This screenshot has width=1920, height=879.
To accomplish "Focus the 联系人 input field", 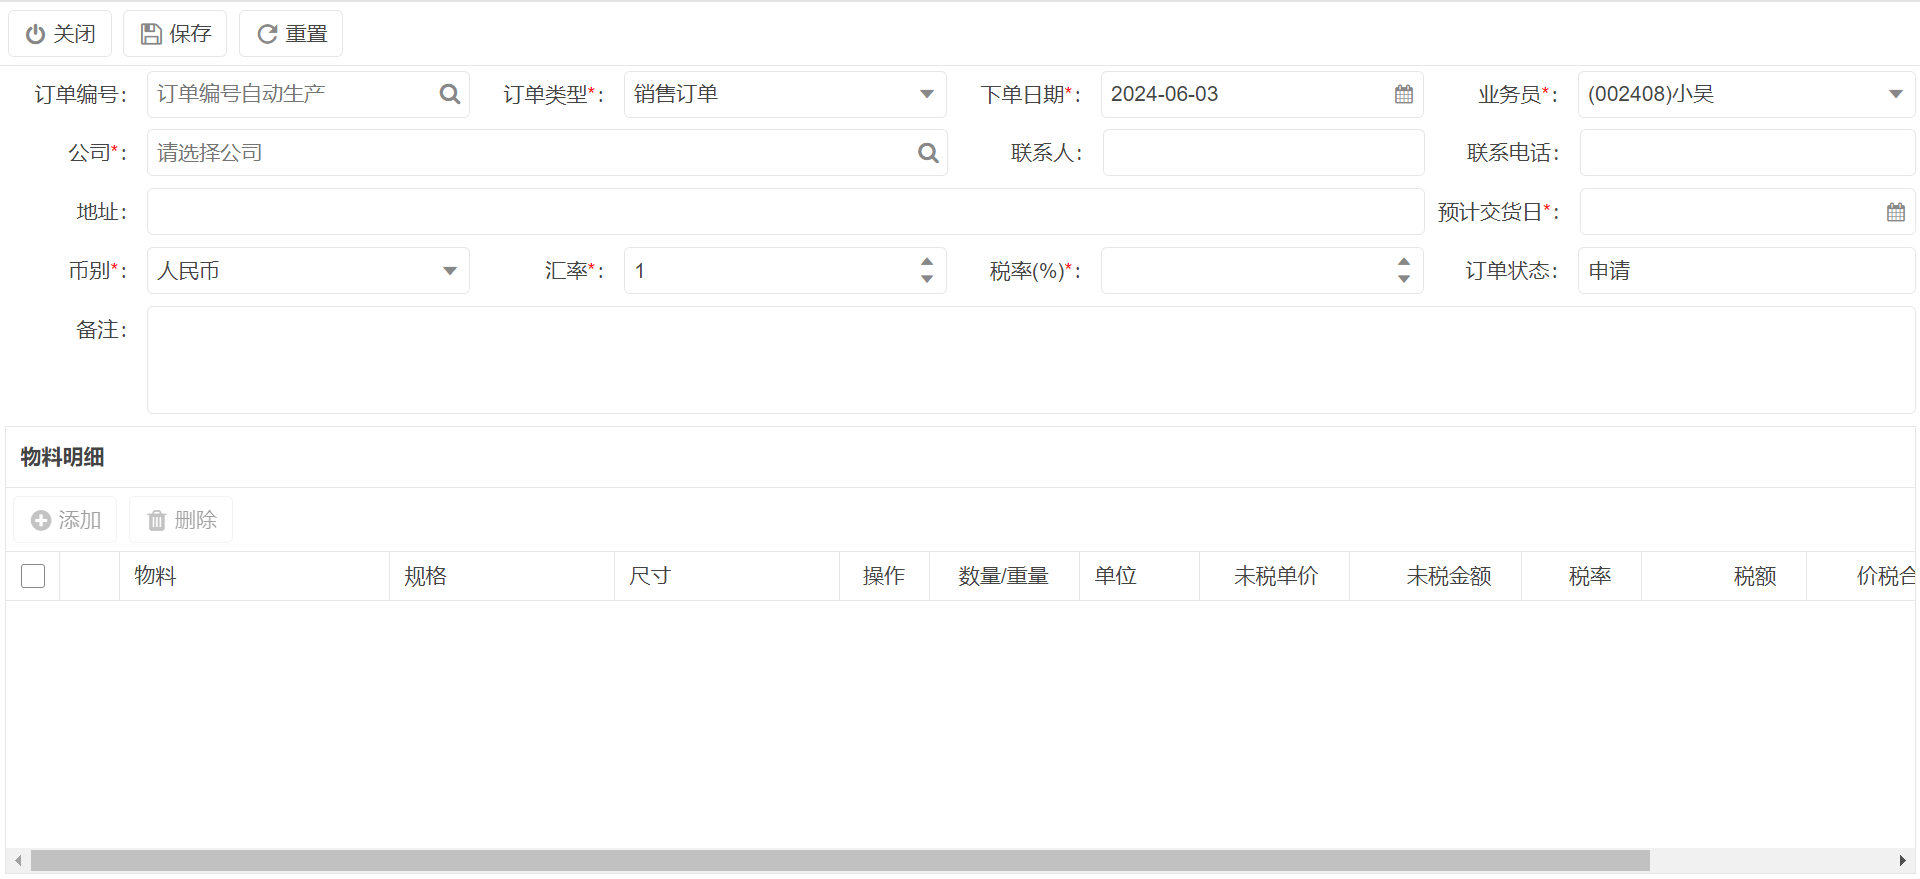I will [1263, 153].
